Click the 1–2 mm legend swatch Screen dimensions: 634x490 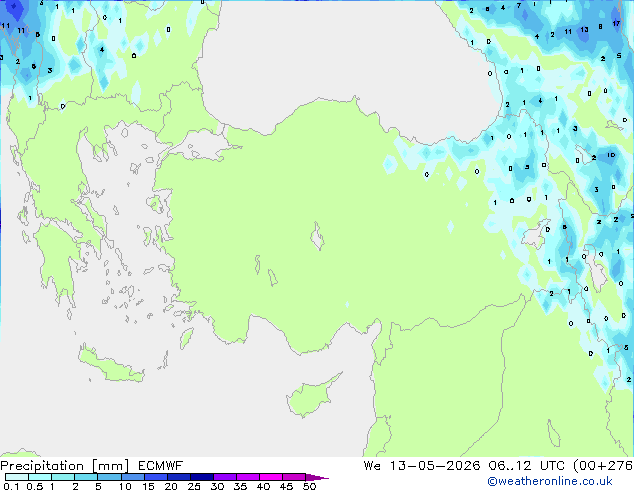coord(63,477)
